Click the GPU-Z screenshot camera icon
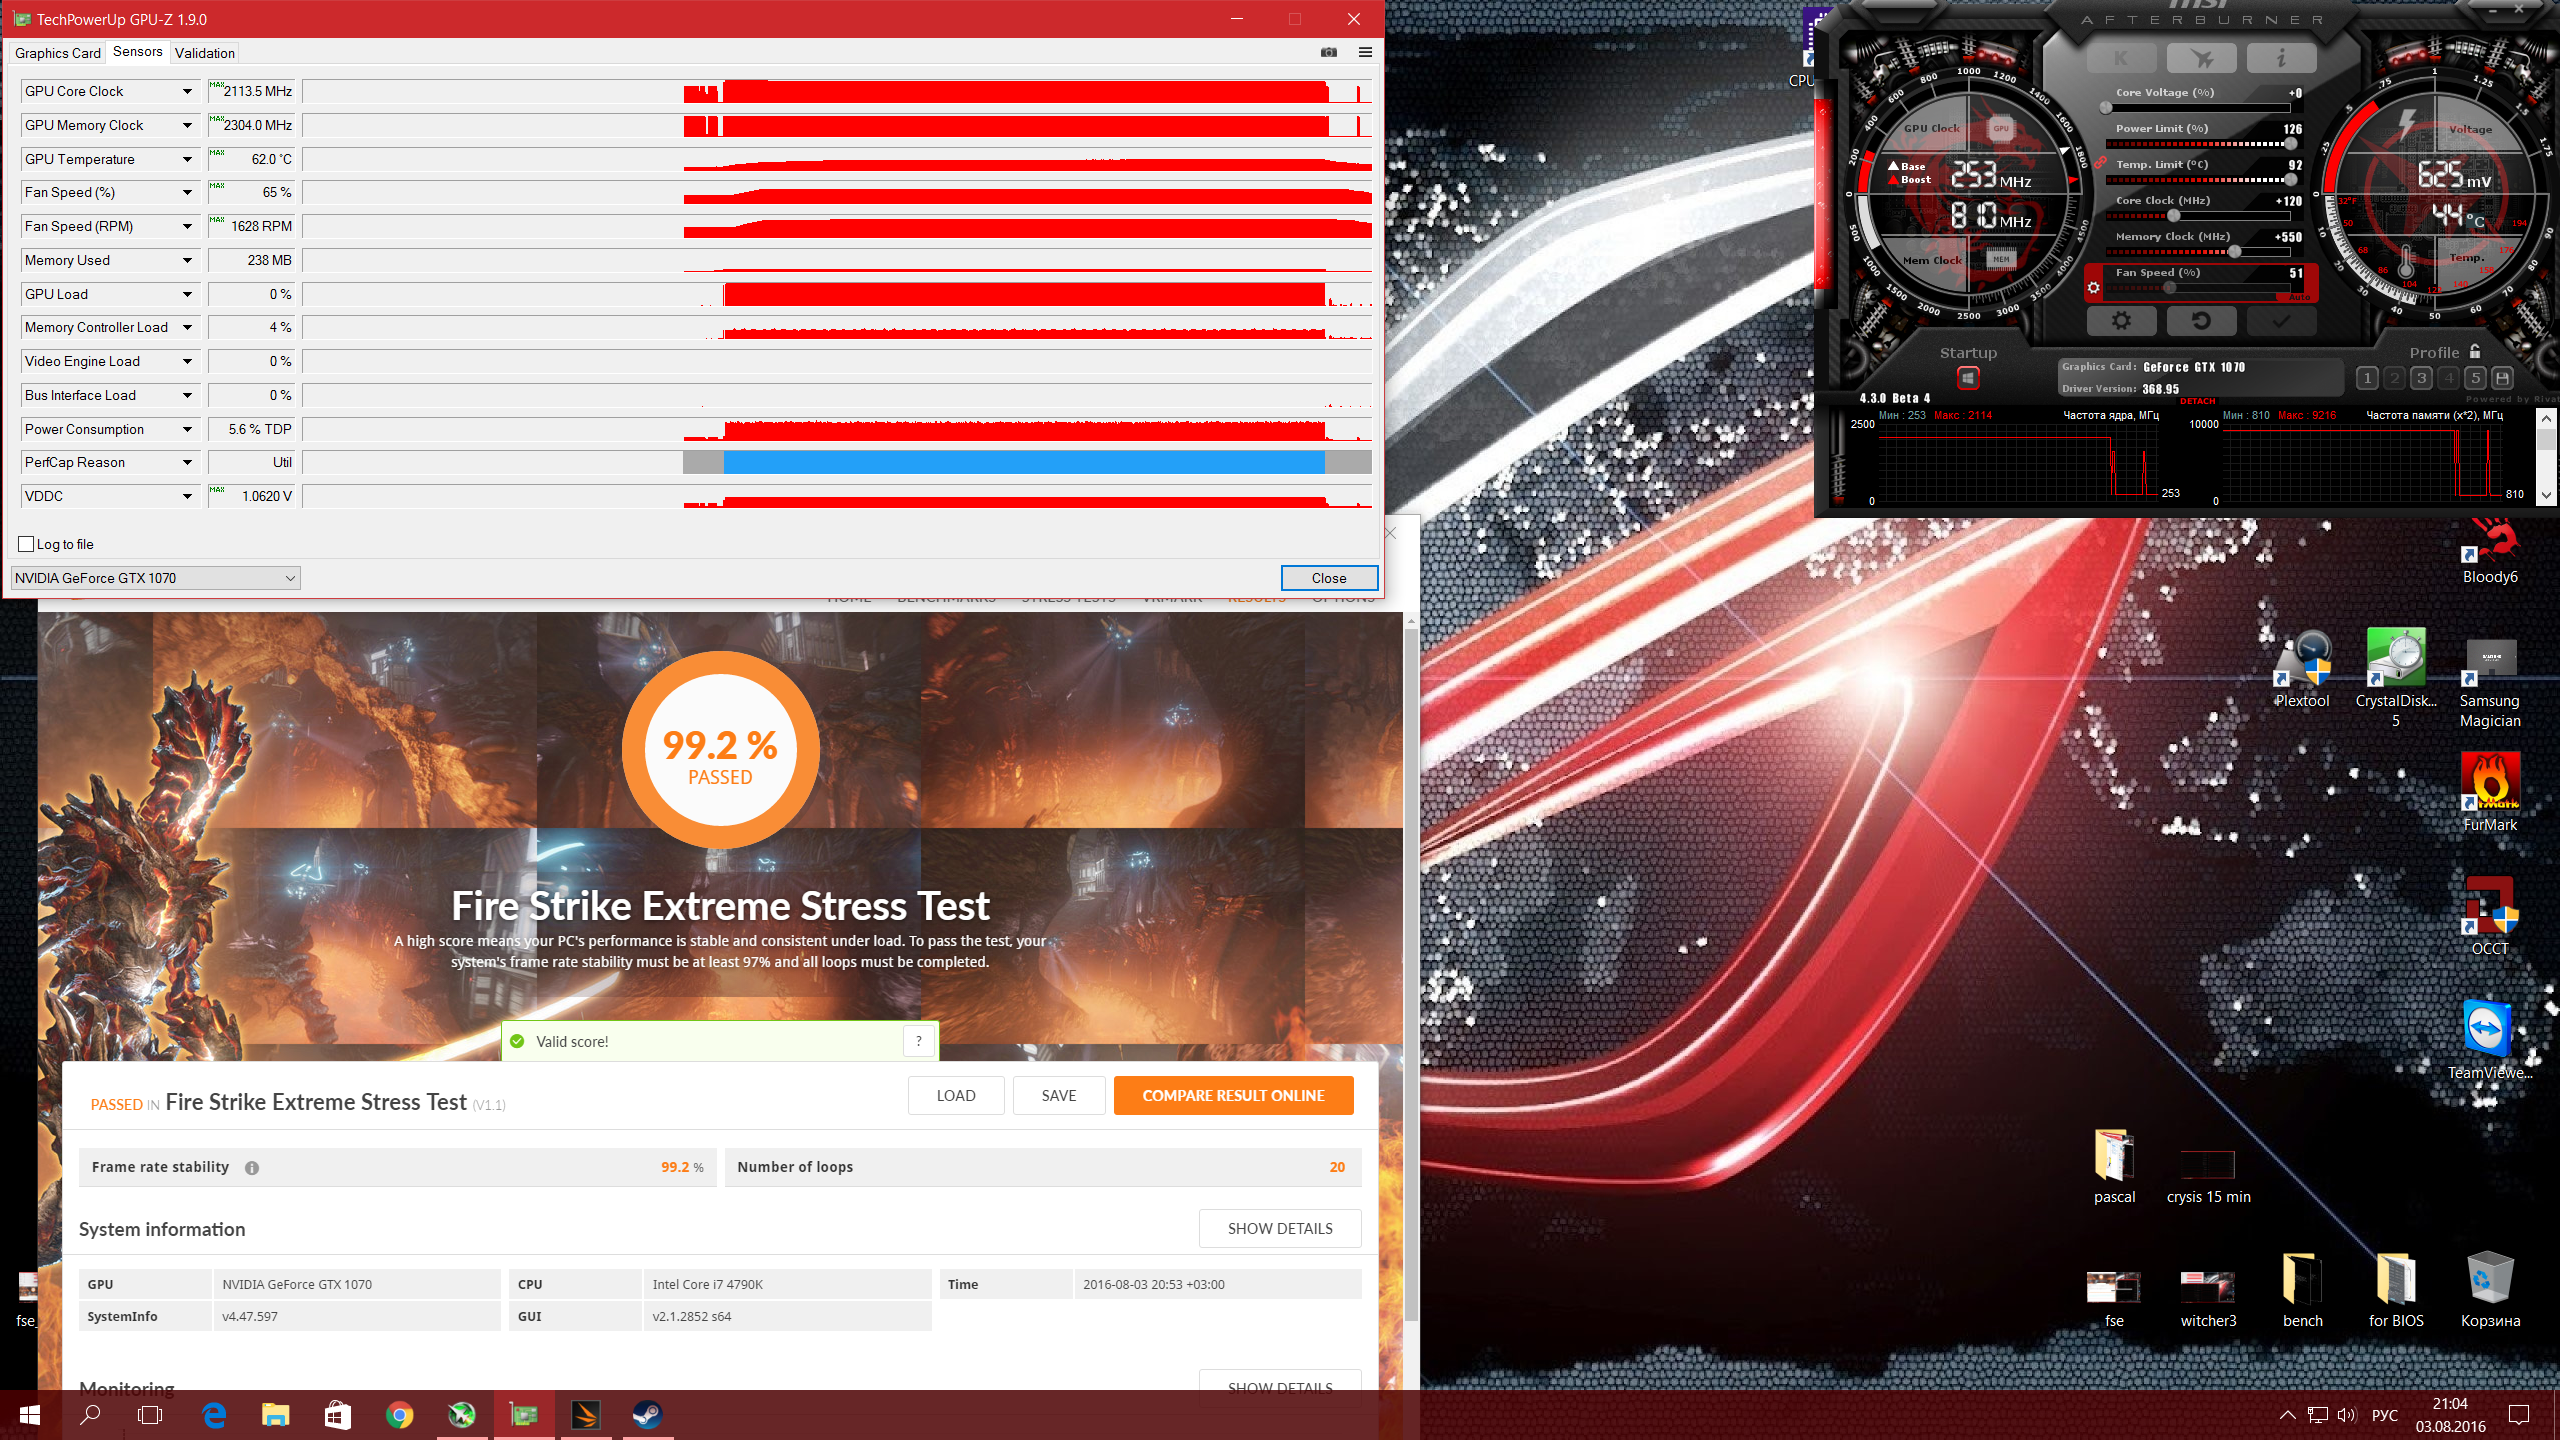2560x1440 pixels. point(1329,52)
